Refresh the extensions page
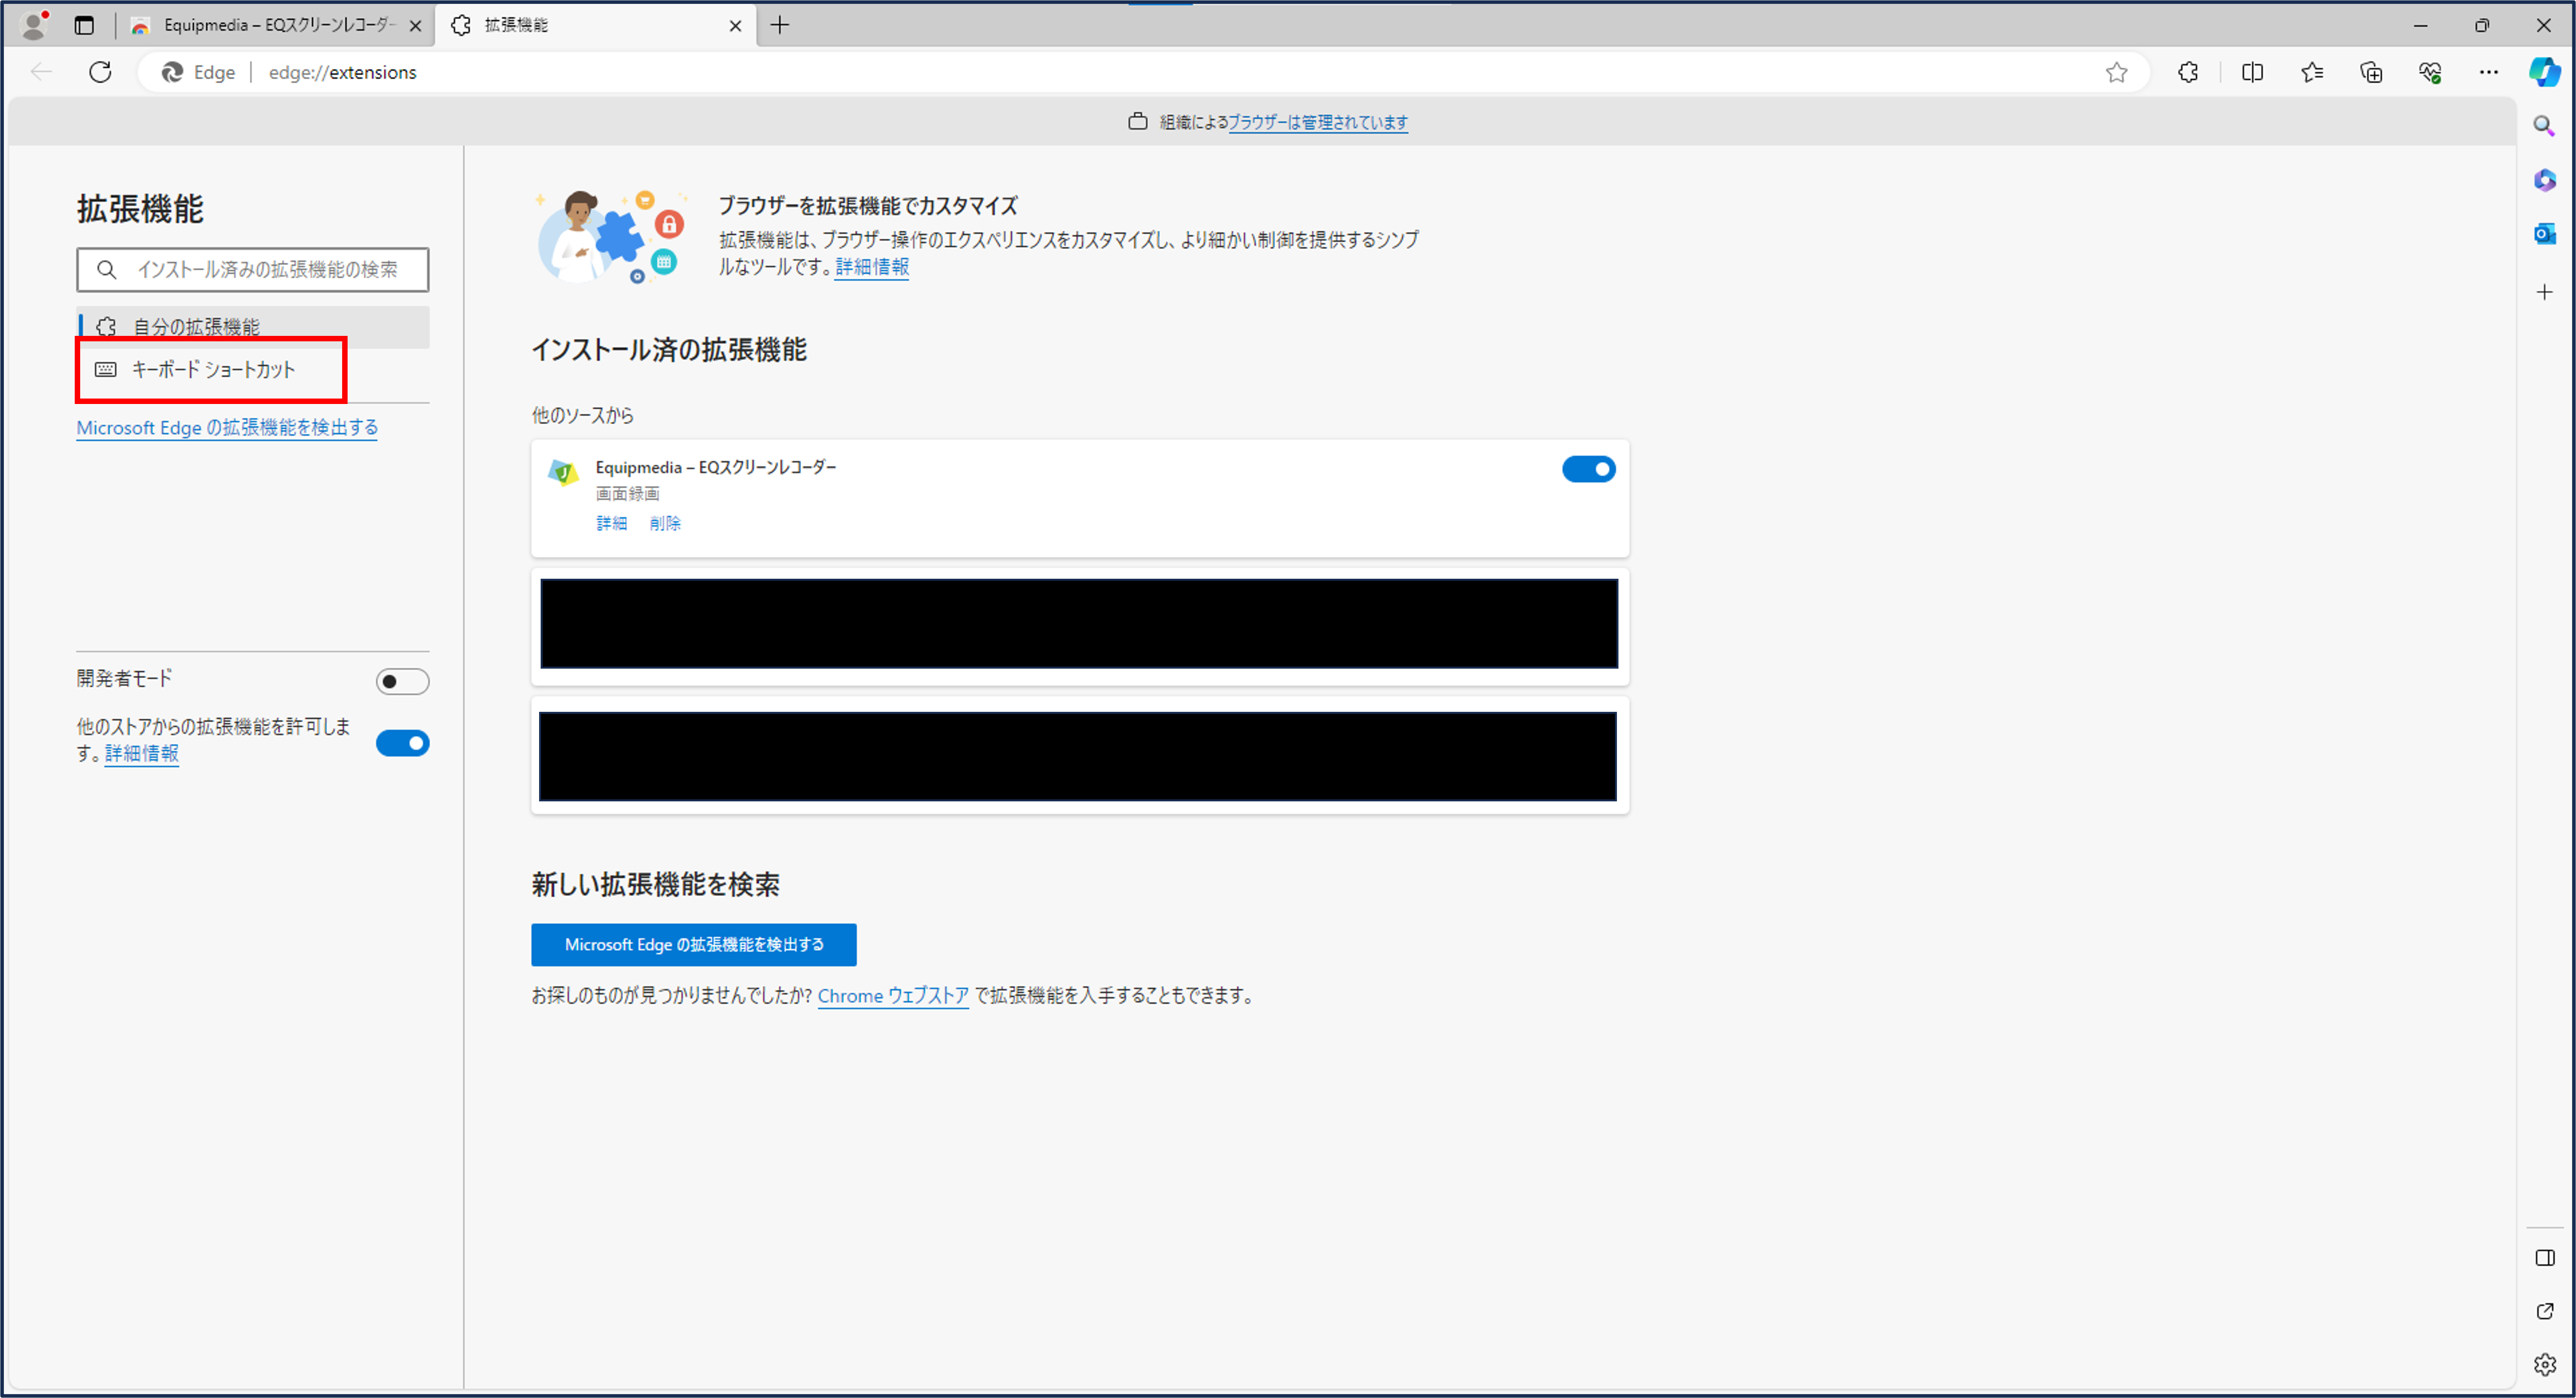The height and width of the screenshot is (1398, 2576). [x=100, y=72]
